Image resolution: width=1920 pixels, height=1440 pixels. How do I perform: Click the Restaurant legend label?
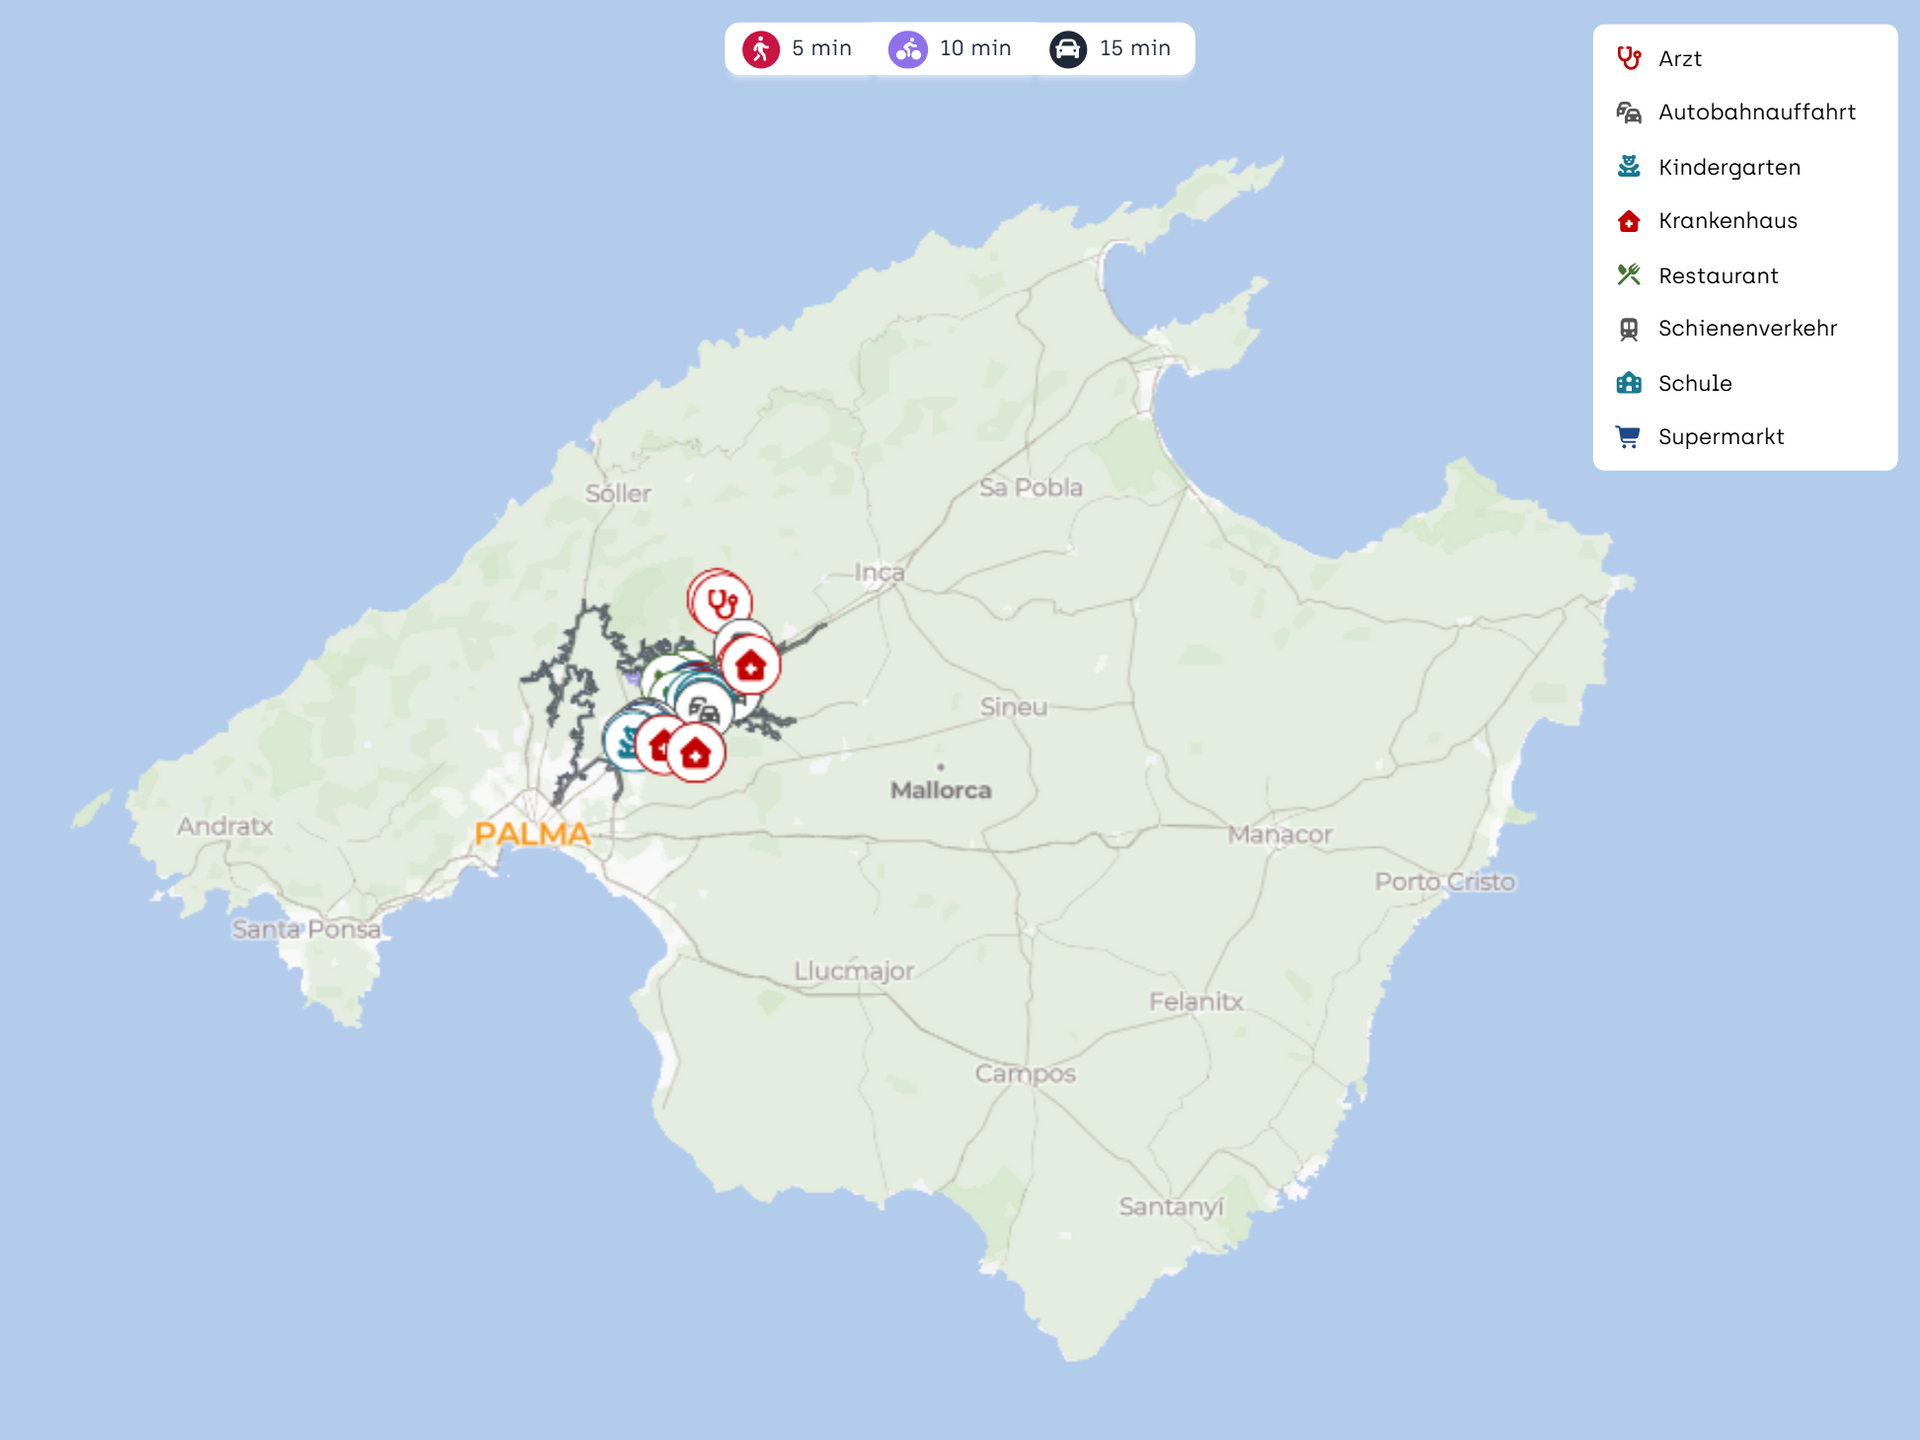[x=1718, y=276]
